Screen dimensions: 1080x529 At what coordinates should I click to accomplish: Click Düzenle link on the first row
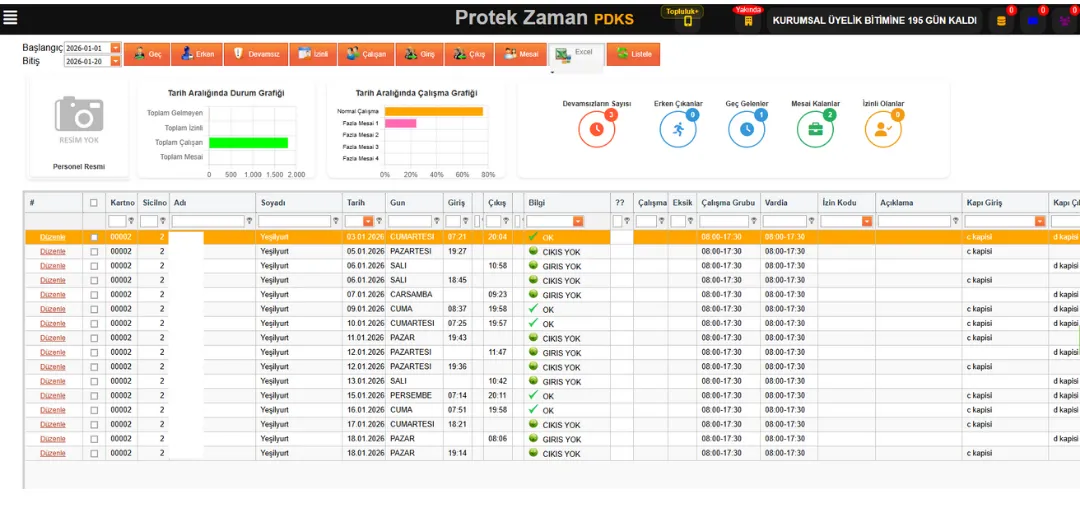52,237
